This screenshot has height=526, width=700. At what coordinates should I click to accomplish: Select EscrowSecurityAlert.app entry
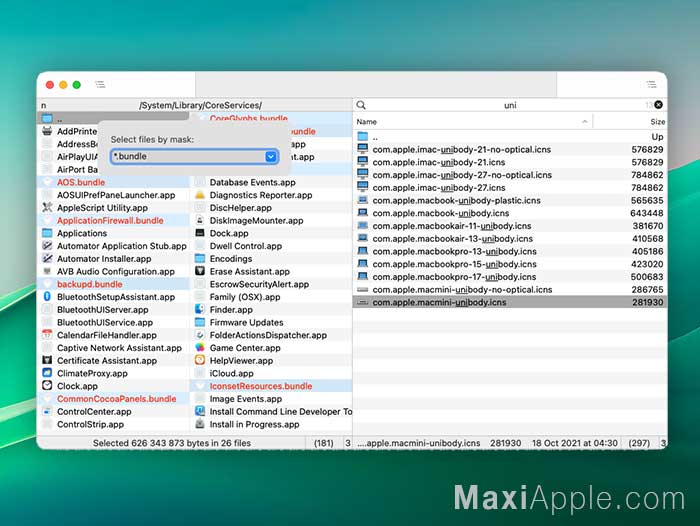pos(259,284)
